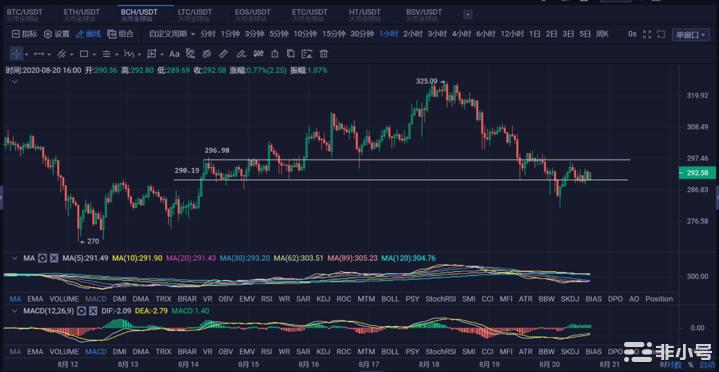Image resolution: width=719 pixels, height=372 pixels.
Task: Toggle the 画线 drawing mode
Action: 88,34
